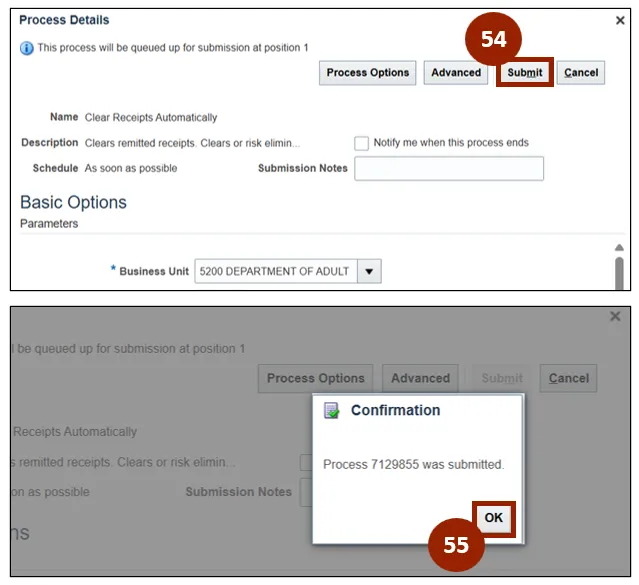Close the Process Details dialog at top
639x585 pixels.
pyautogui.click(x=619, y=20)
